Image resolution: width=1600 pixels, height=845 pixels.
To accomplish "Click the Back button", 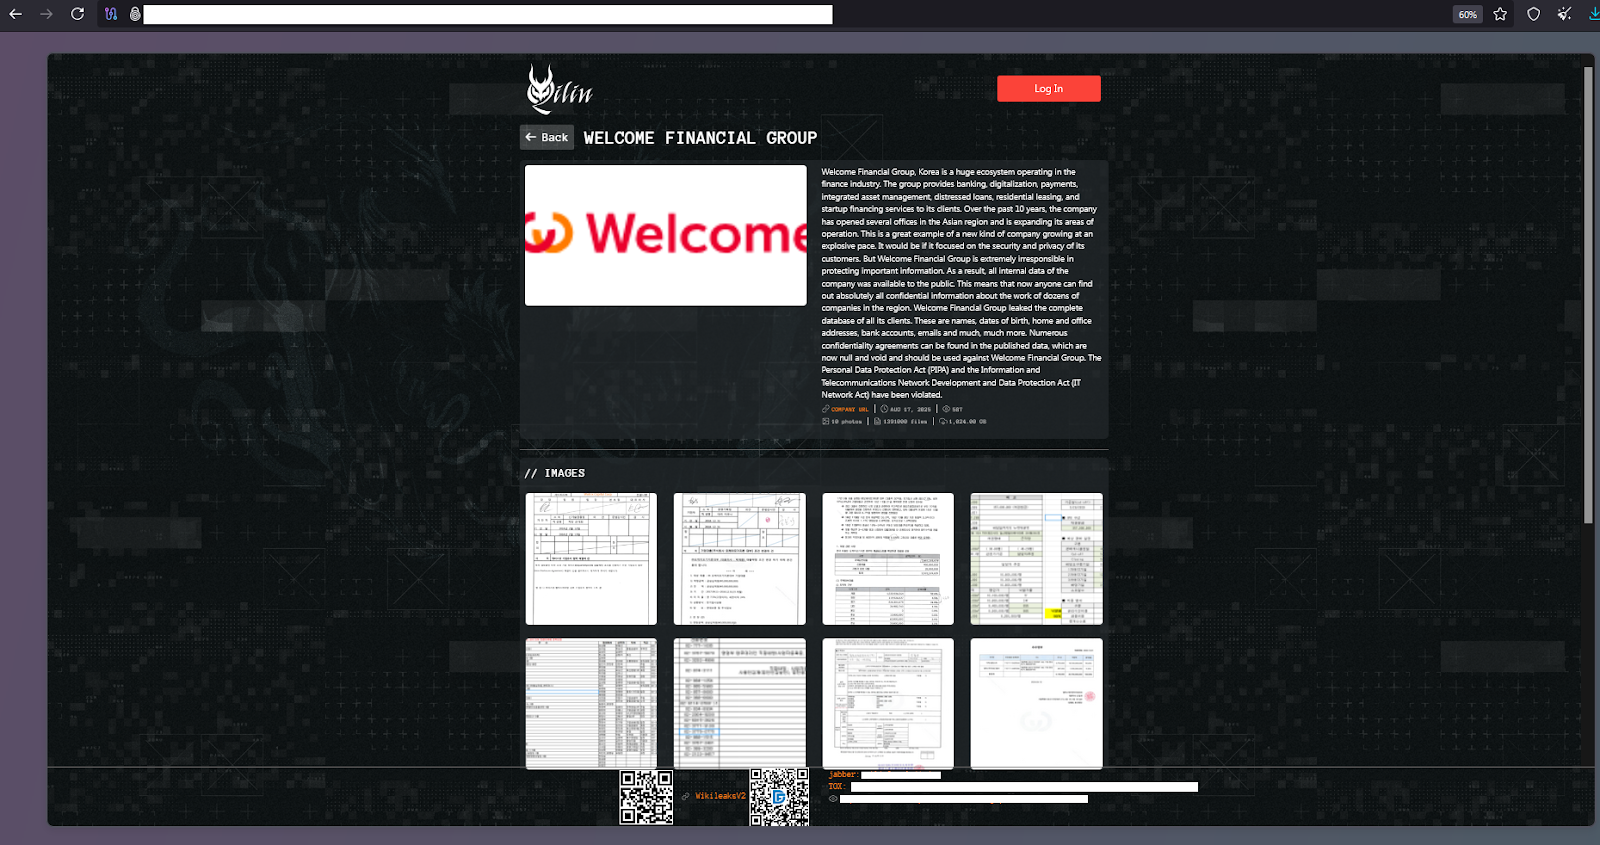I will [x=547, y=137].
